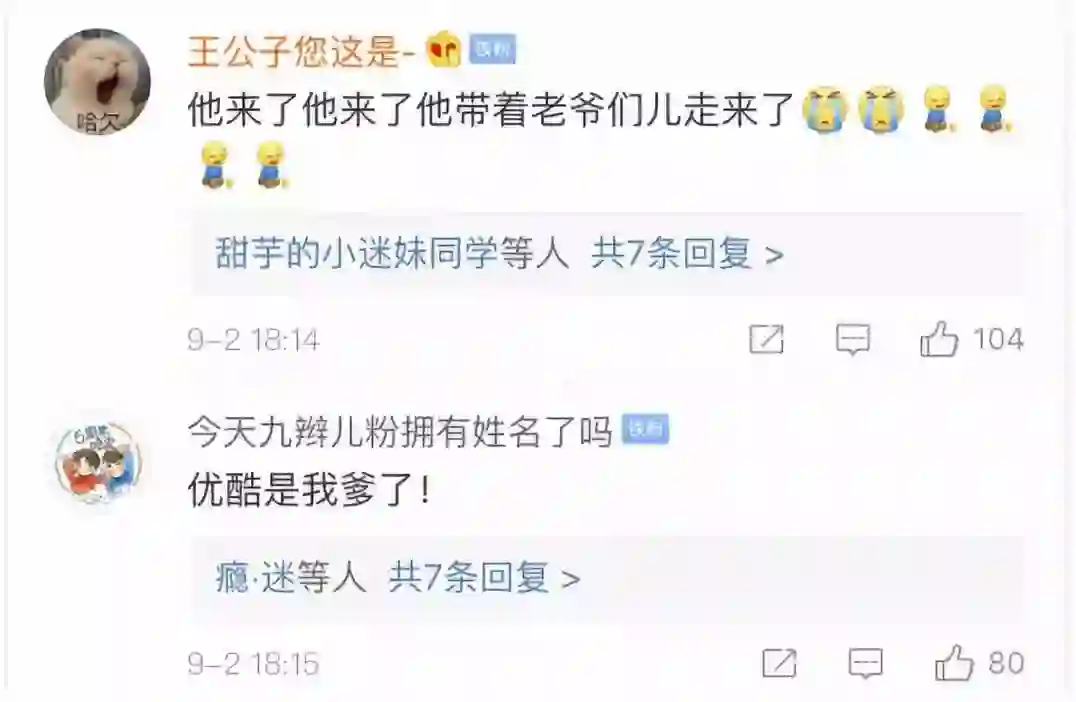
Task: Tap the 80 like count
Action: pyautogui.click(x=1006, y=663)
